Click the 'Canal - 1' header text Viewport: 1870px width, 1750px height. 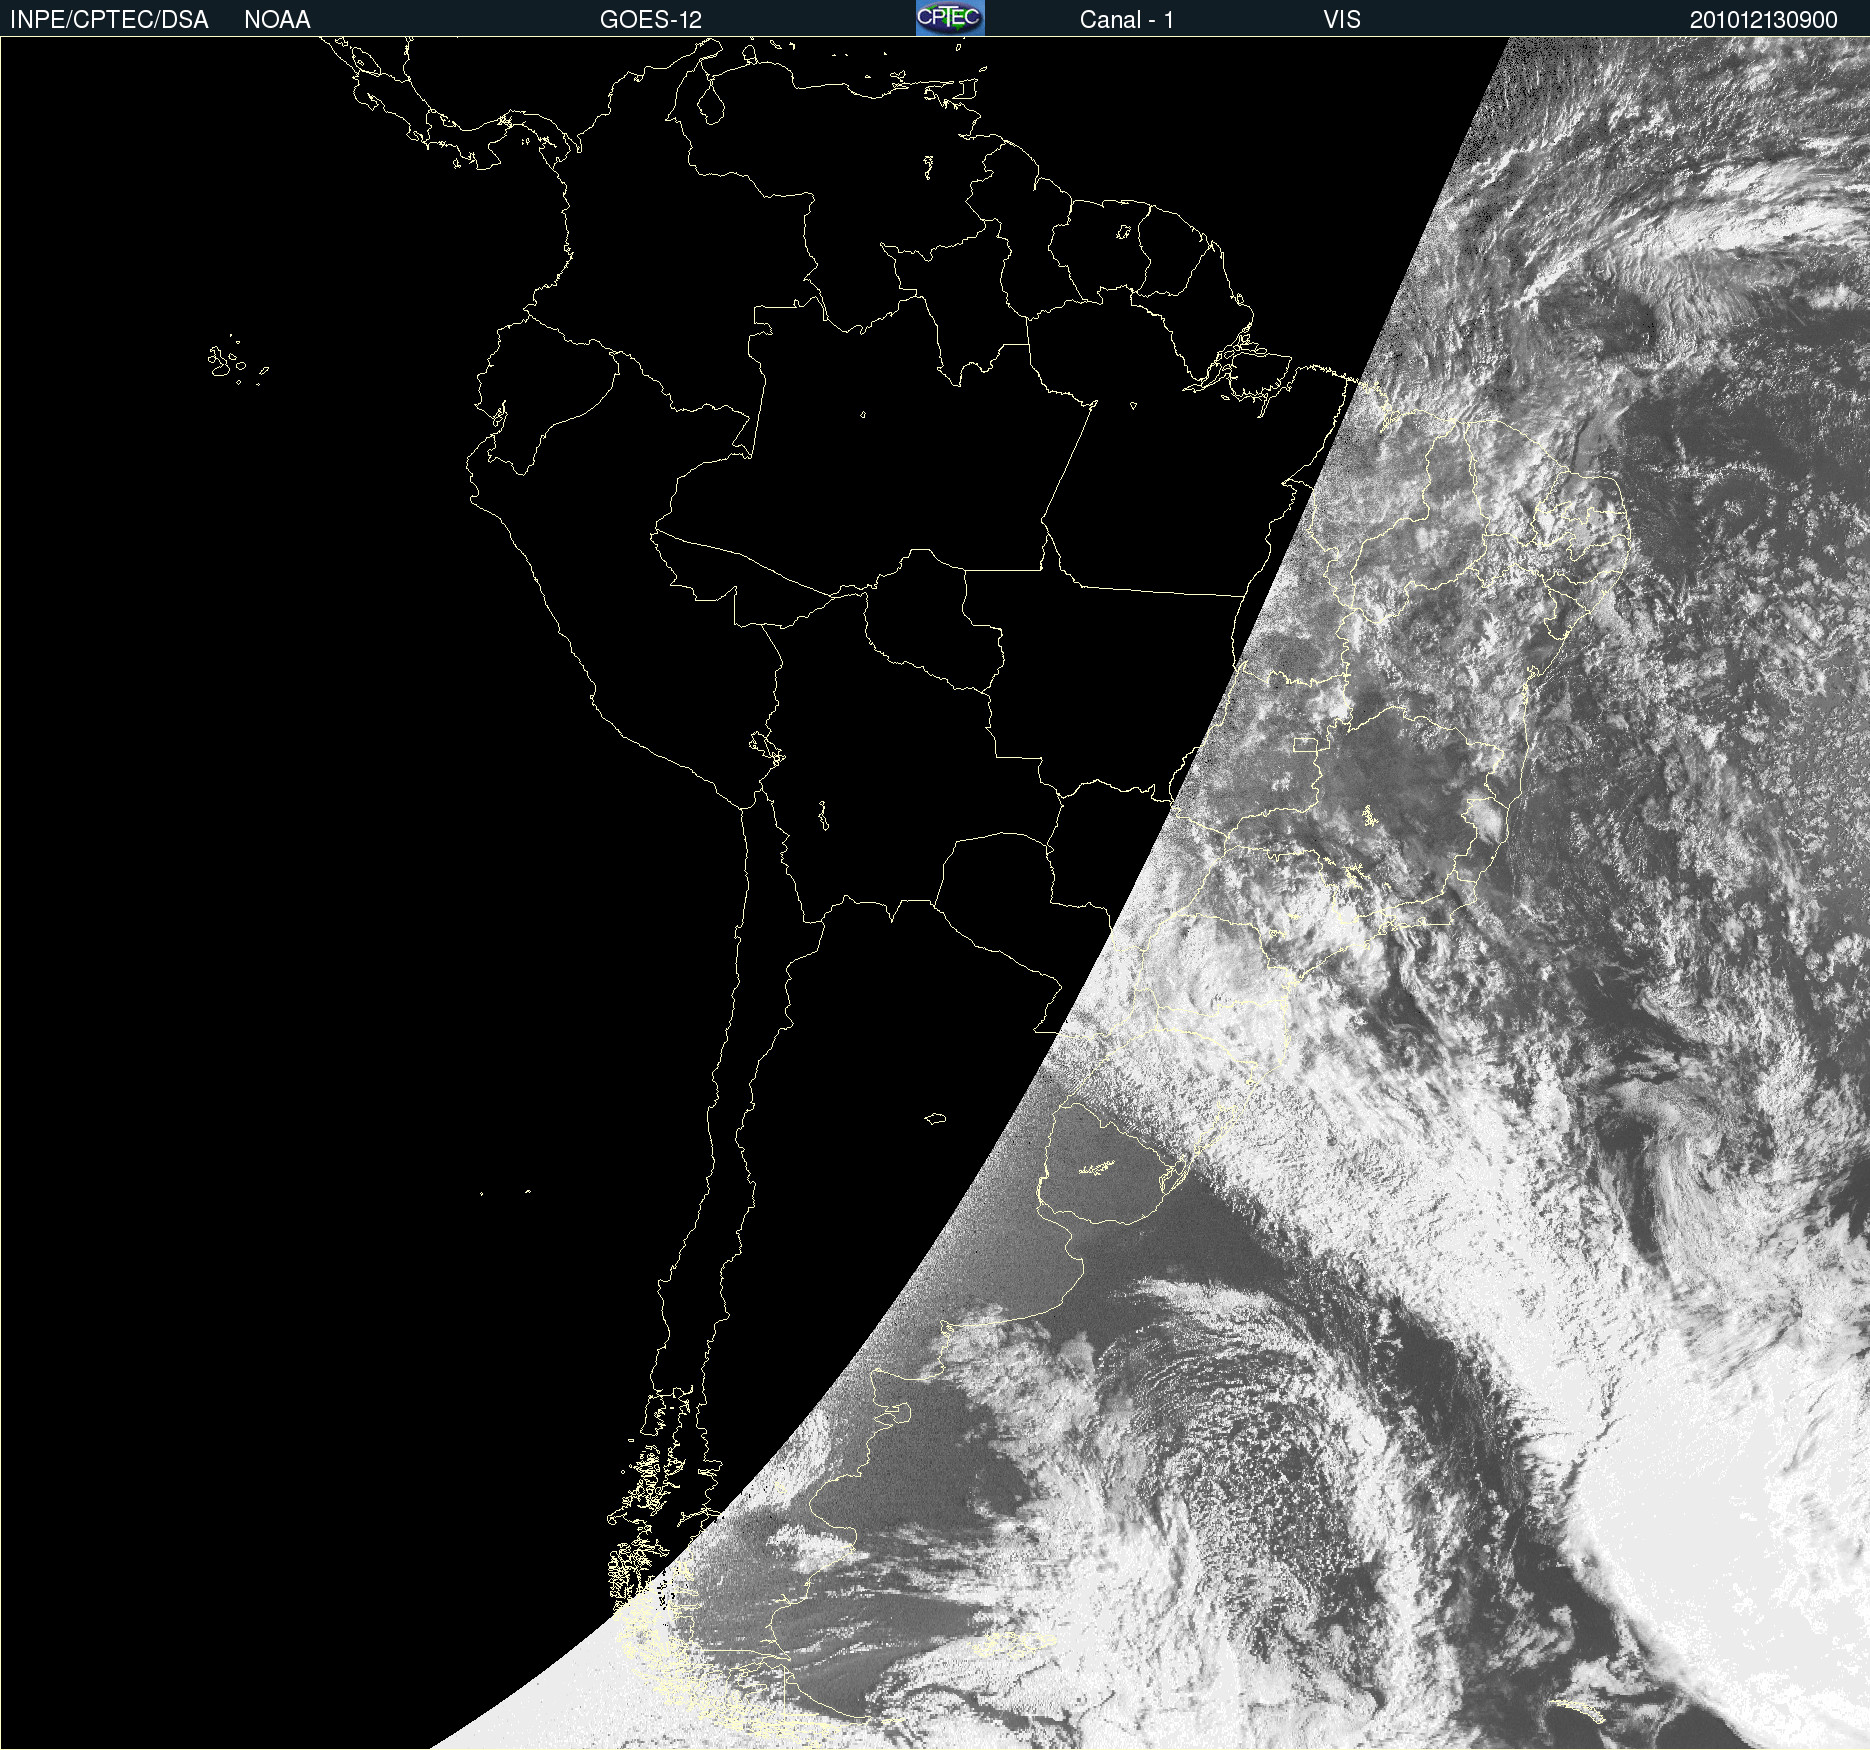click(1126, 19)
